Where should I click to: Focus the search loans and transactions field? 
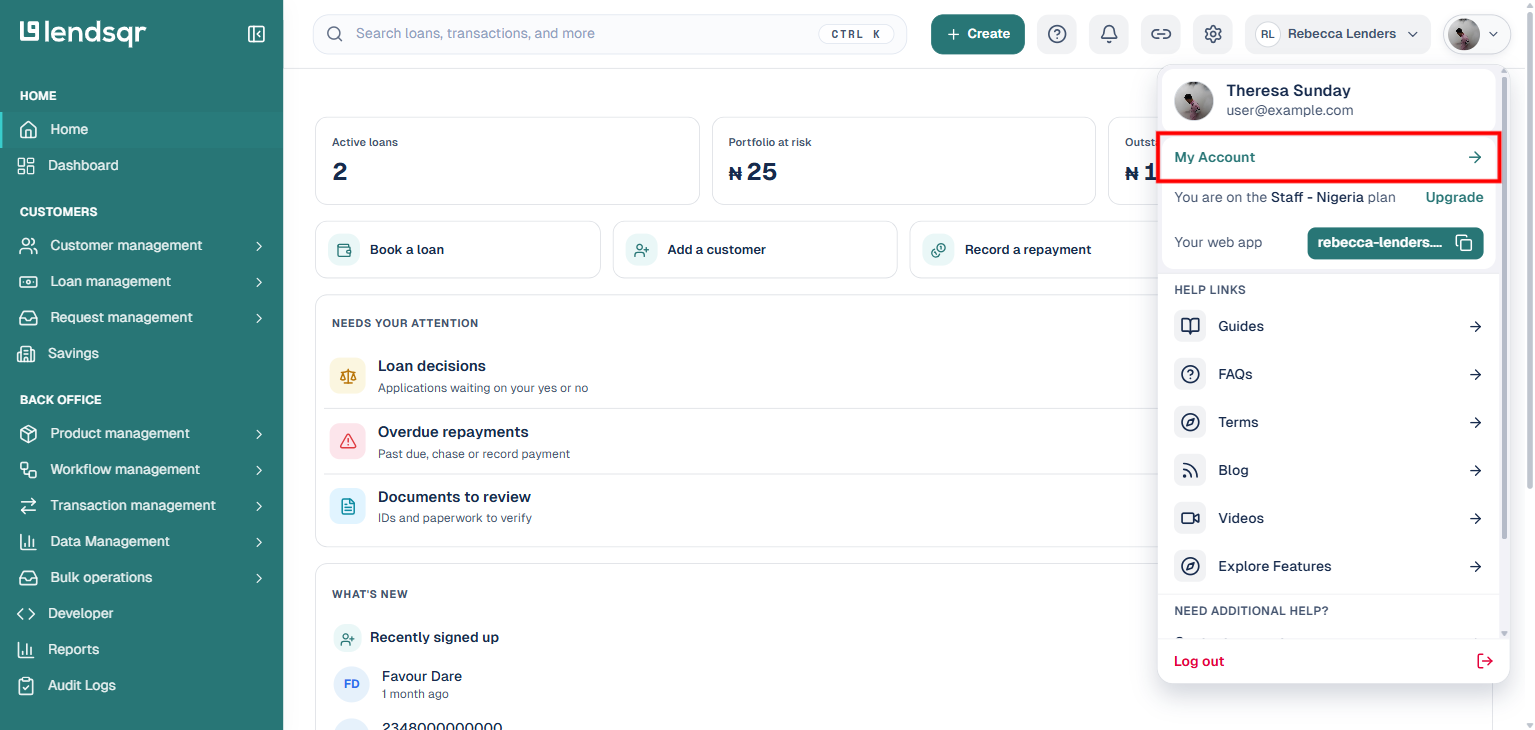point(610,34)
